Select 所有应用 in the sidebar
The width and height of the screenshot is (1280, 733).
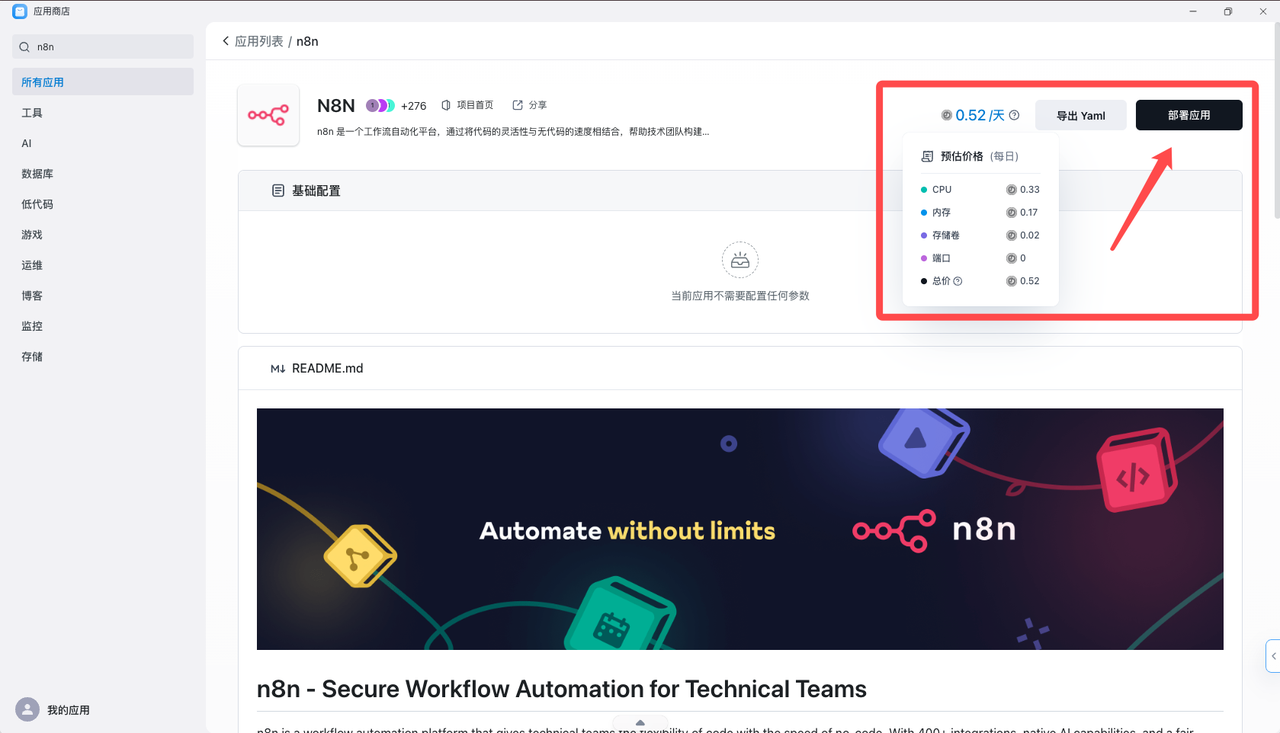pos(103,82)
